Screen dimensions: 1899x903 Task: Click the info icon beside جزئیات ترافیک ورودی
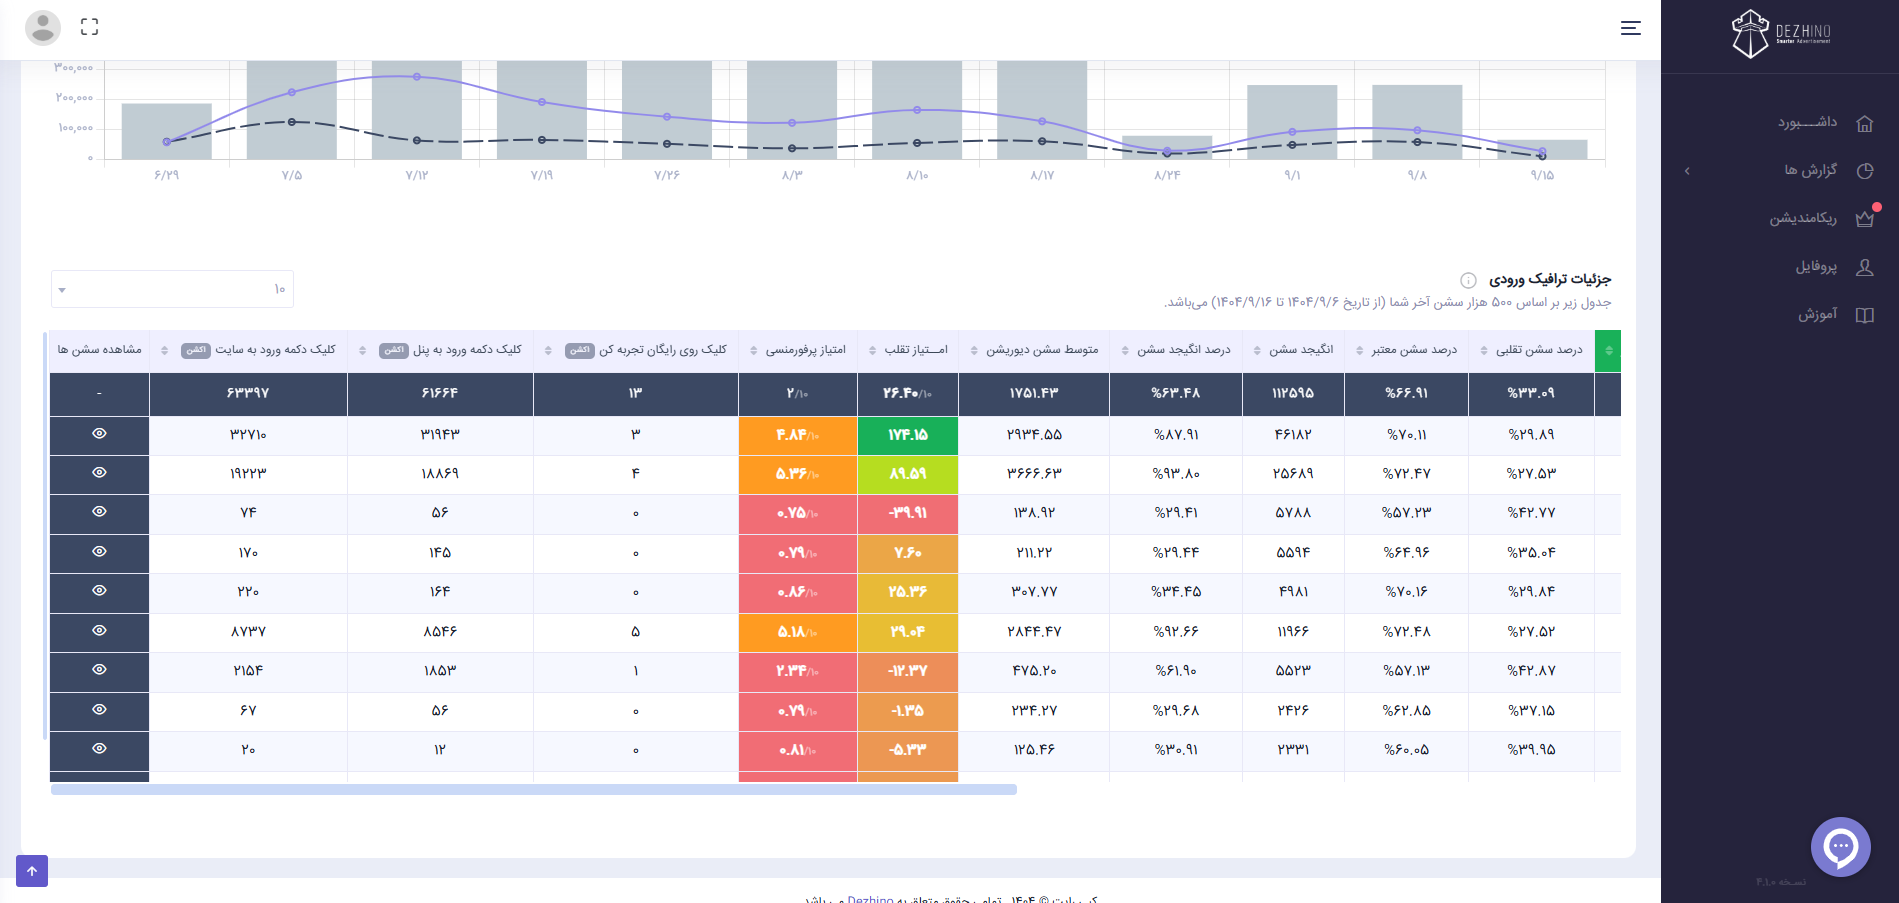tap(1468, 280)
